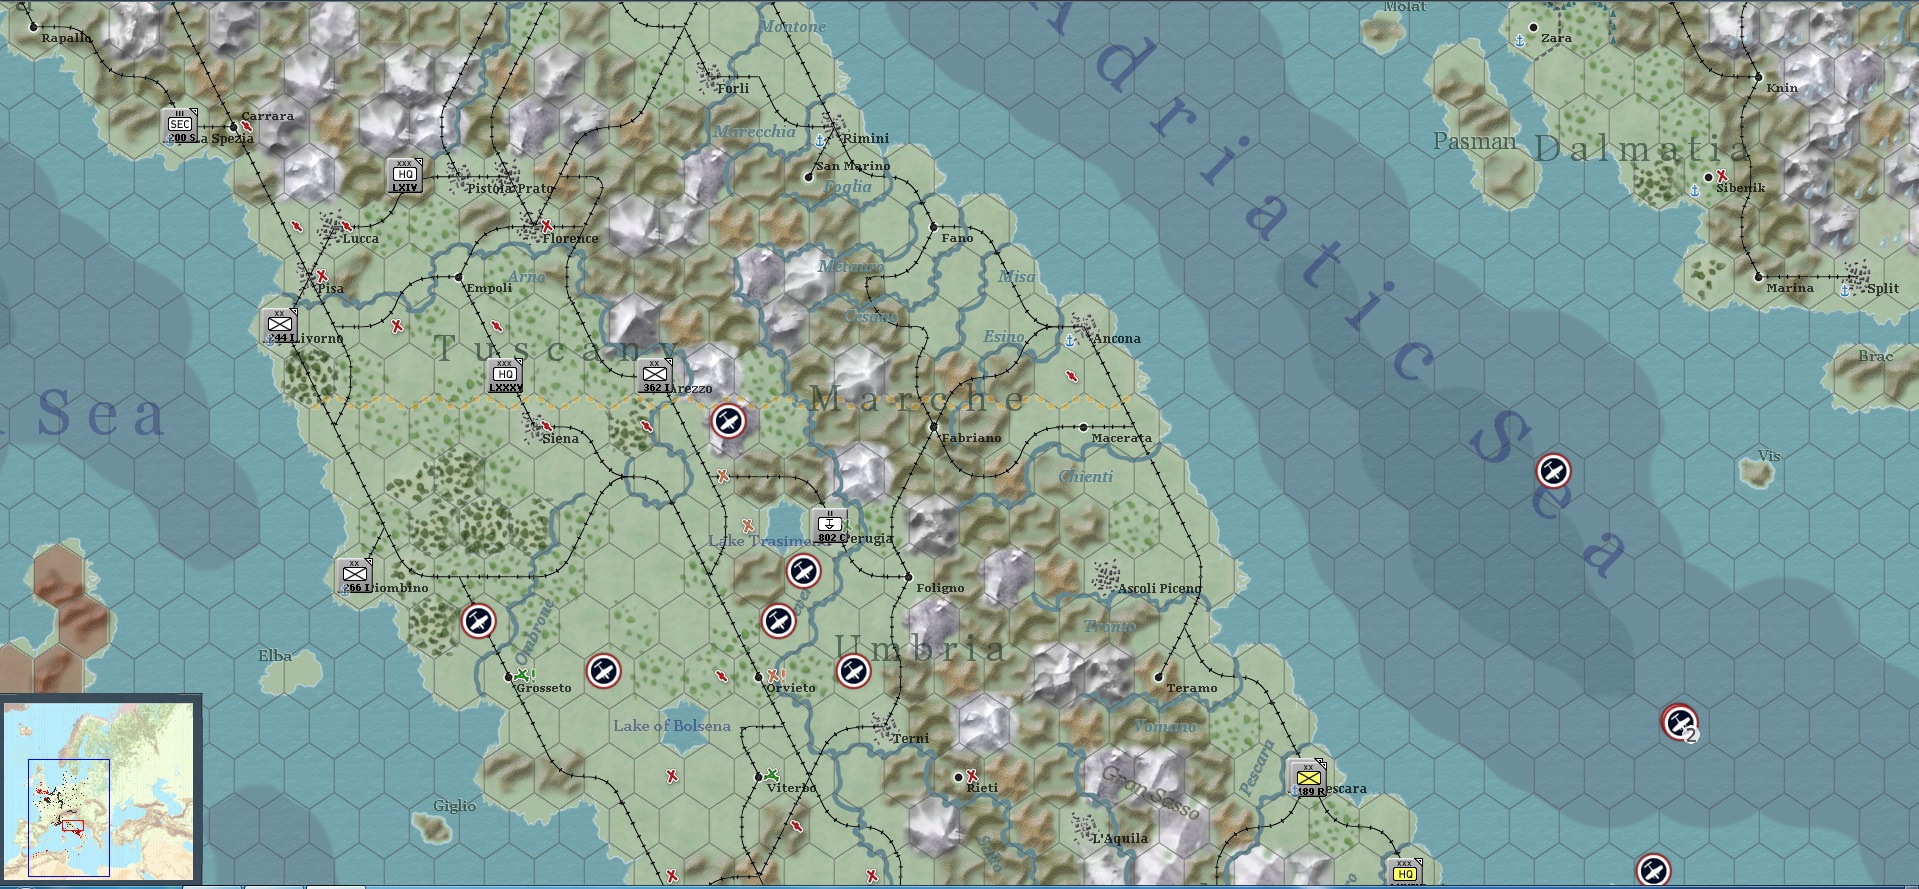Click the Pasman island label
Screen dimensions: 1919x889
(1475, 141)
